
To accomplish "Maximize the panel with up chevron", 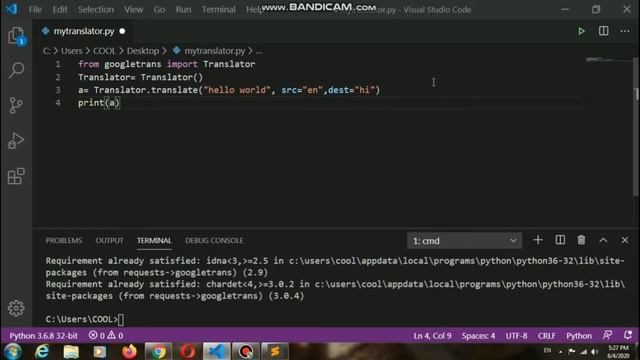I will click(x=603, y=240).
